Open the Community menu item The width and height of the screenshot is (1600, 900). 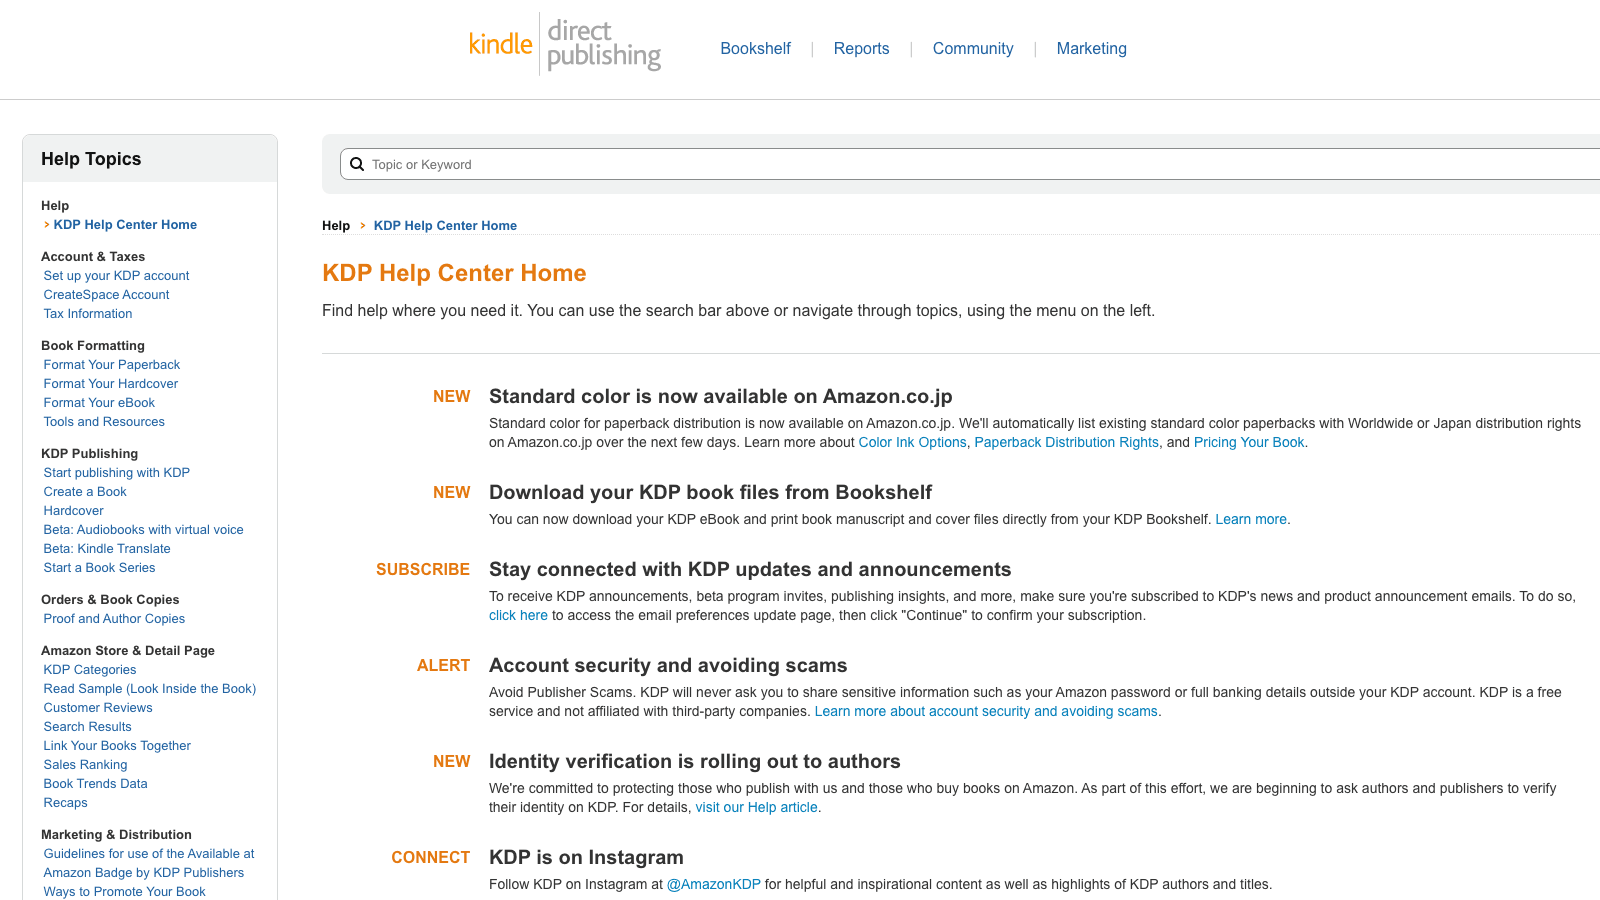[x=973, y=48]
